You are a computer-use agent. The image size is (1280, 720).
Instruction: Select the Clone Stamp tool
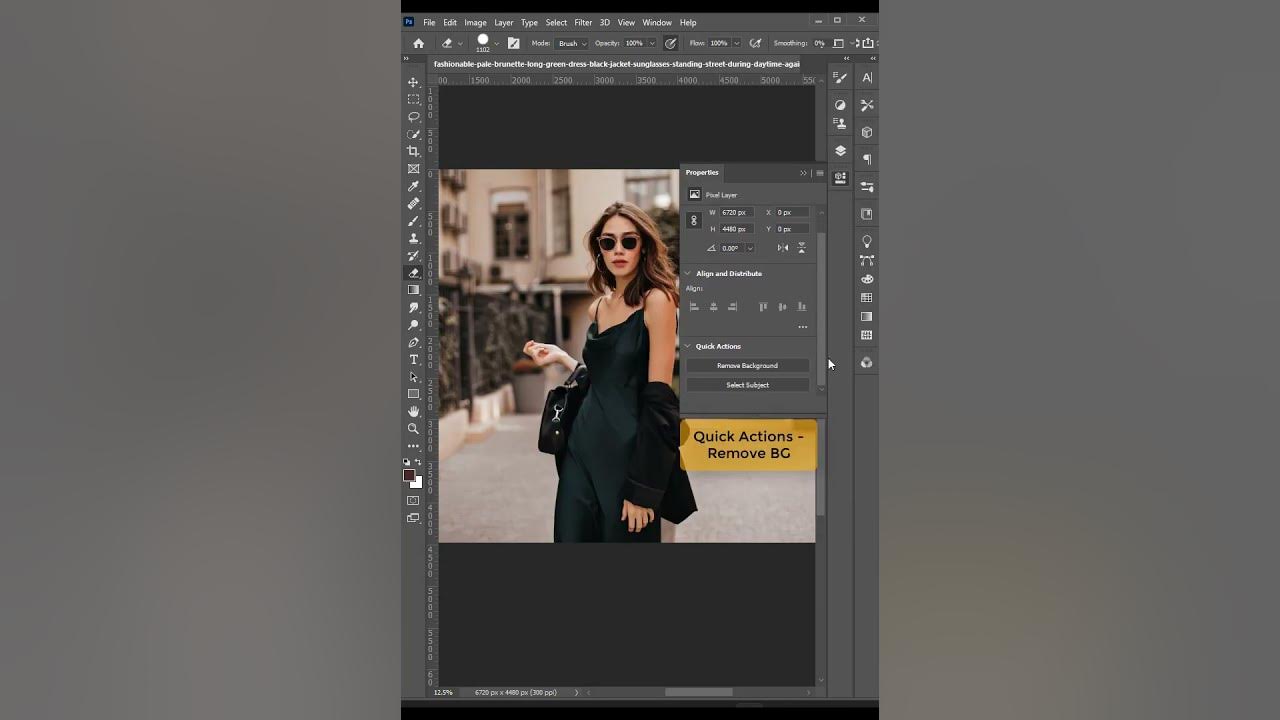[413, 238]
